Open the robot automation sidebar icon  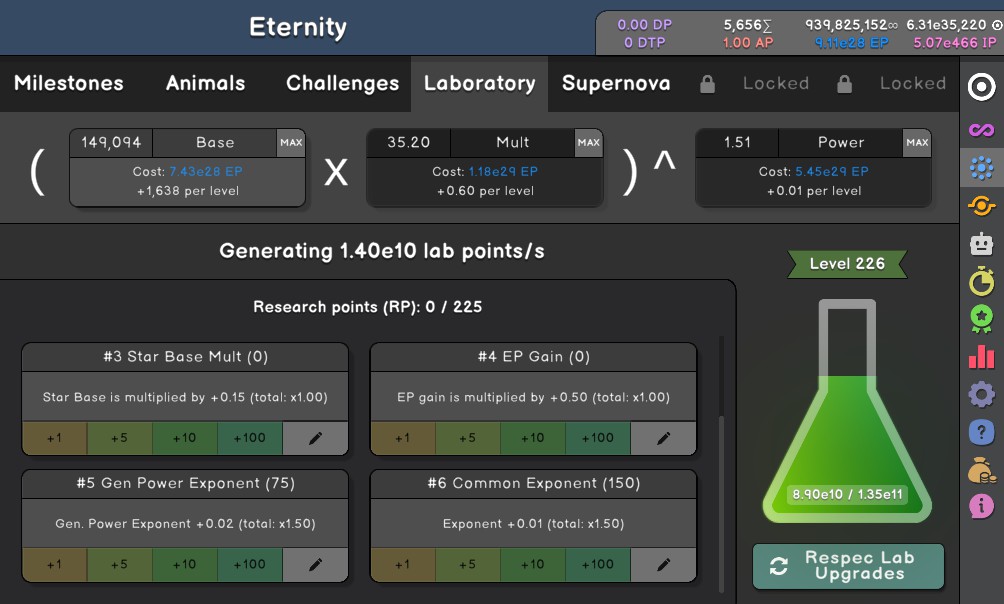tap(982, 243)
